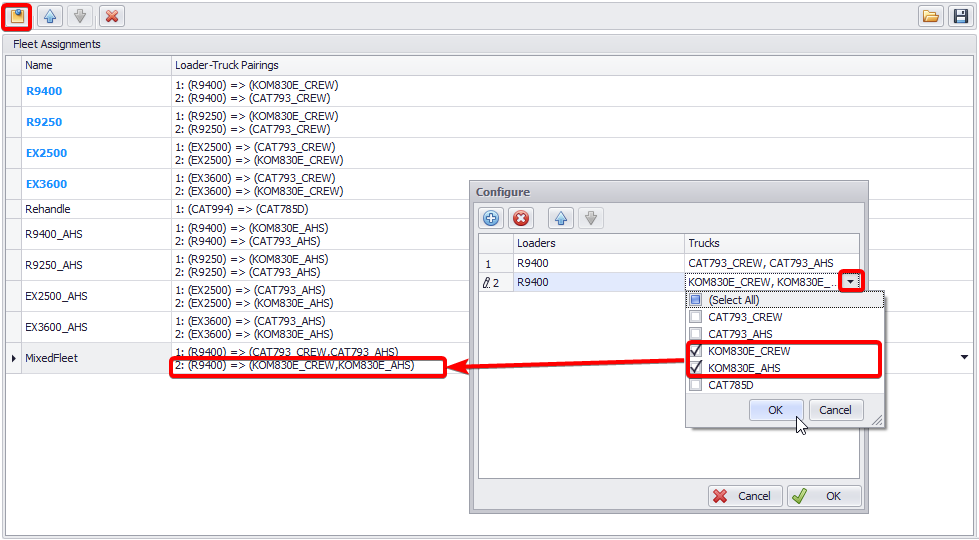Cancel the truck selection dropdown
The height and width of the screenshot is (540, 979).
point(835,410)
